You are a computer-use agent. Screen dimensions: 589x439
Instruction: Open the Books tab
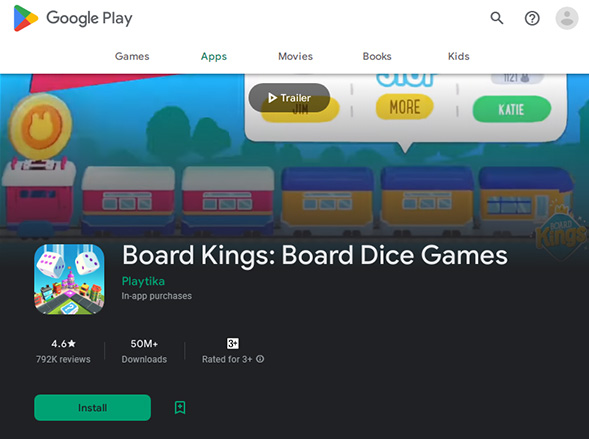(x=377, y=56)
